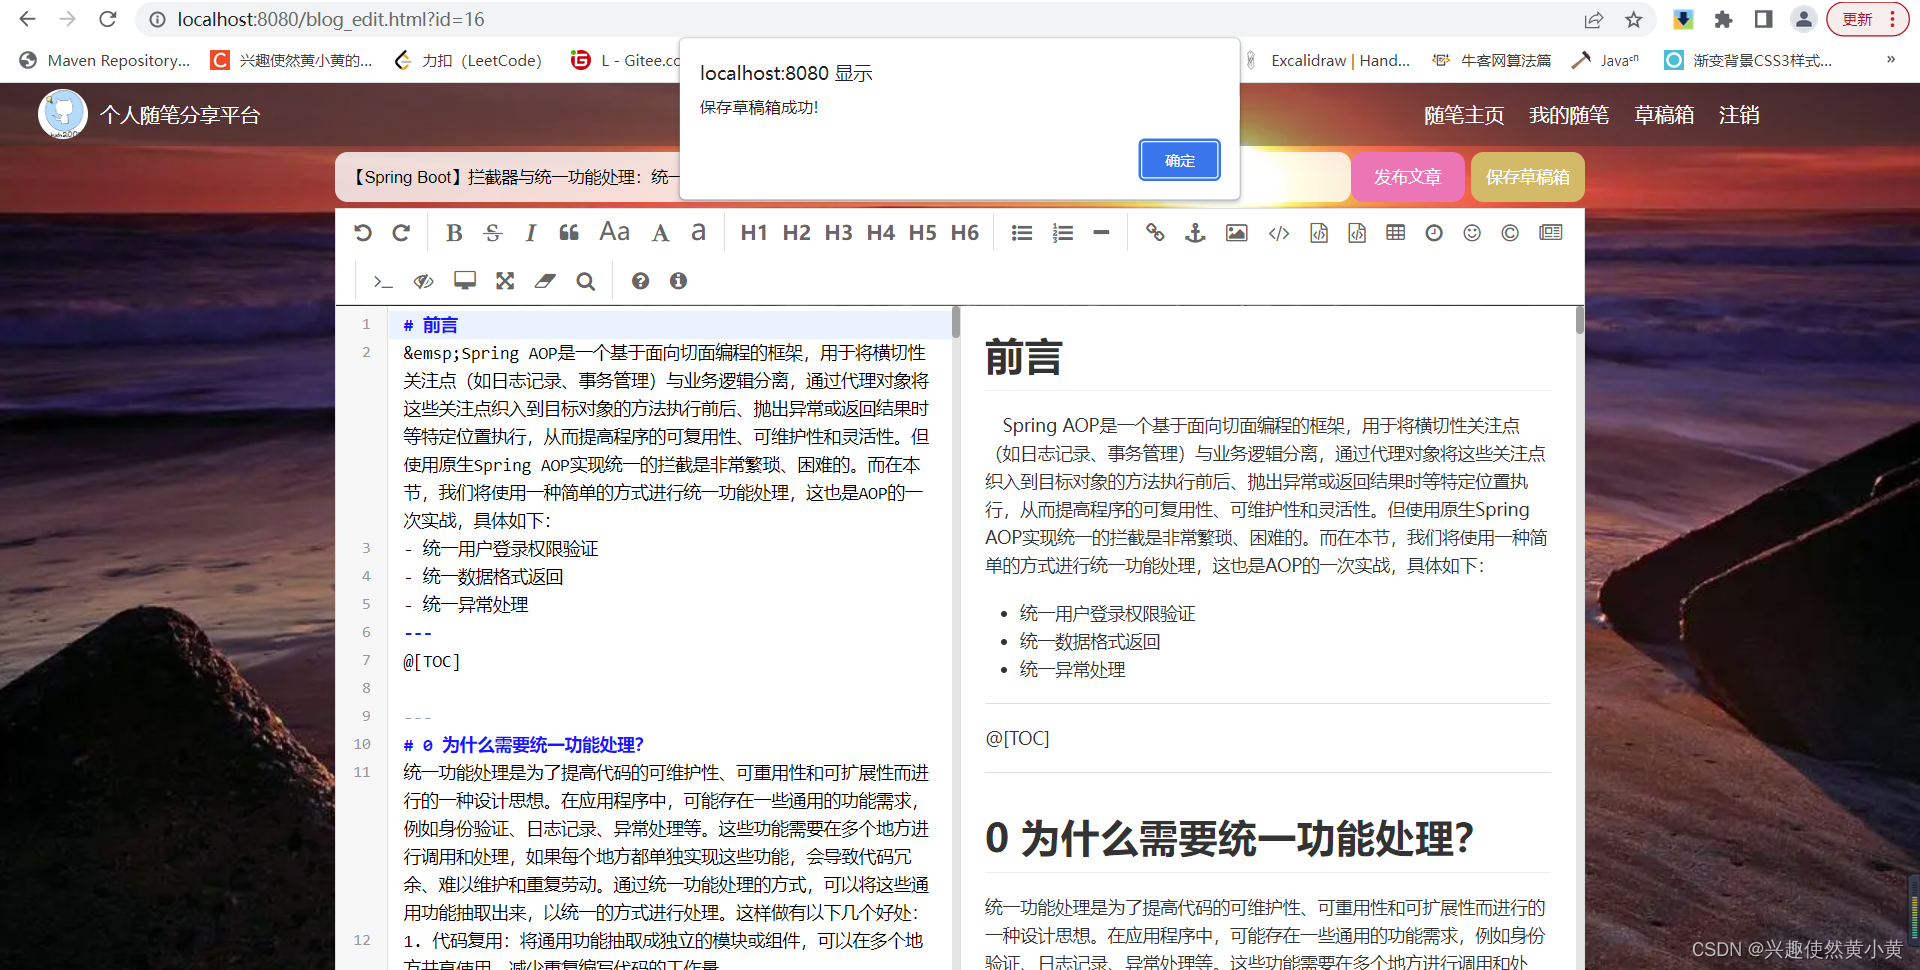Screen dimensions: 1920x970
Task: Click the site logo avatar
Action: pos(63,114)
